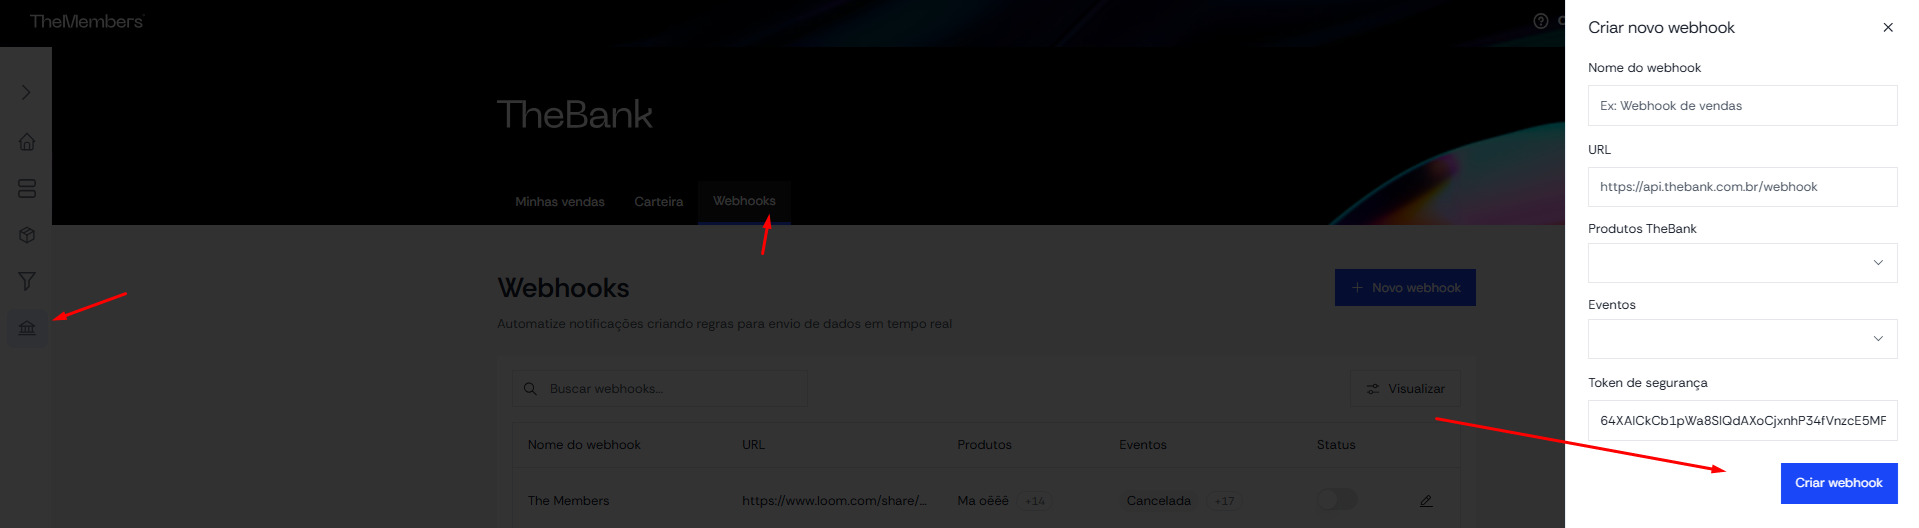Click the help question mark icon

[1540, 21]
